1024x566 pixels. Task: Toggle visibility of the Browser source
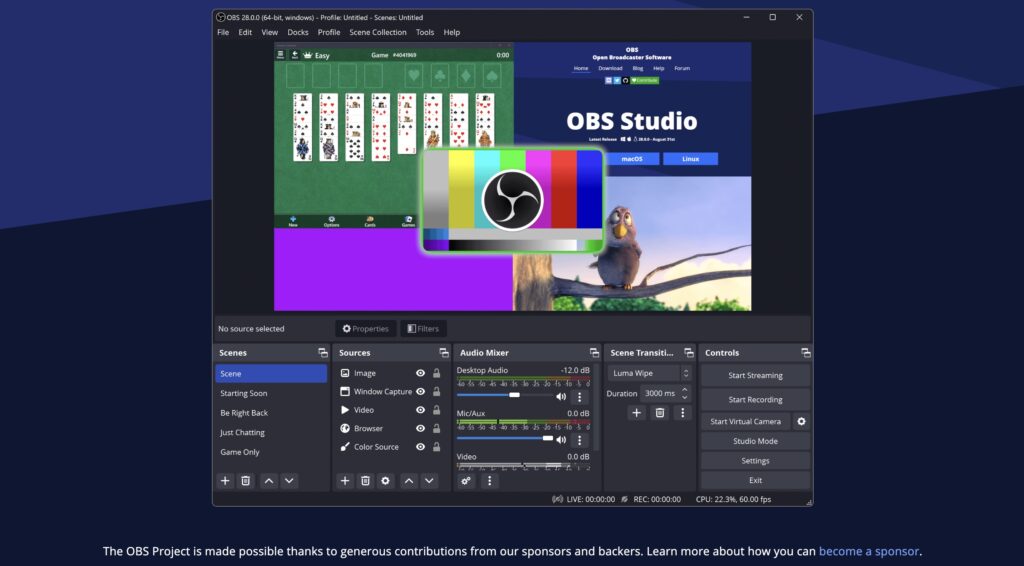[420, 429]
